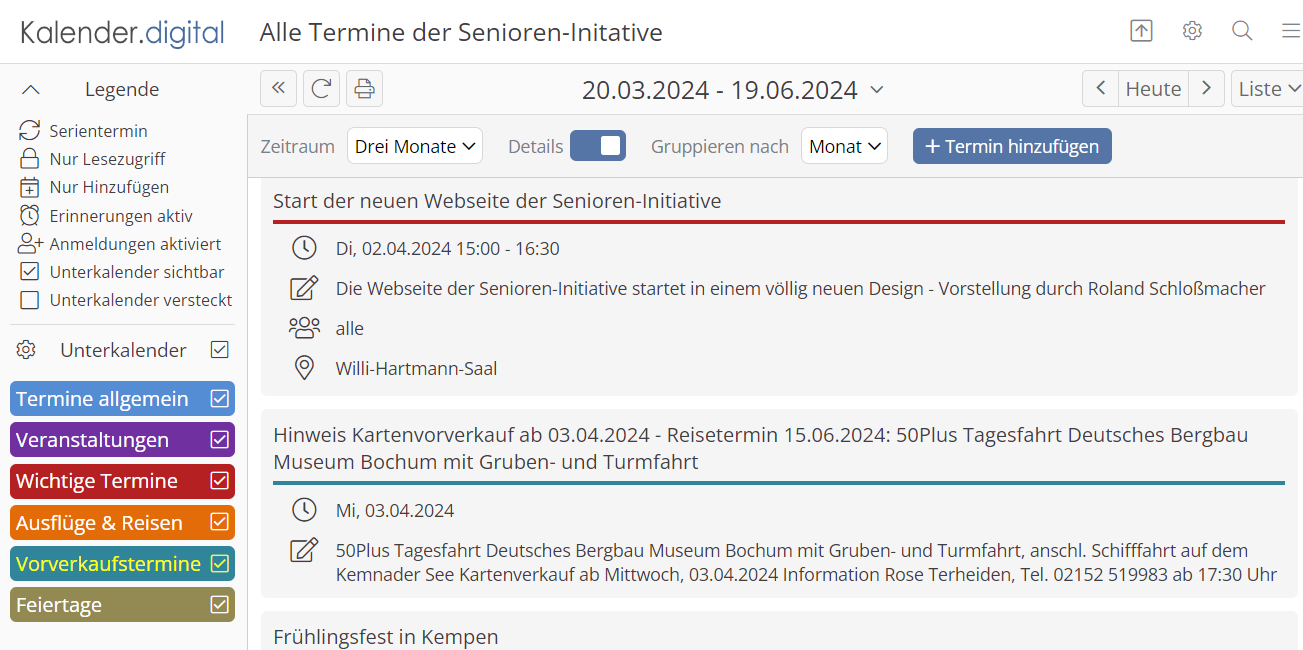Click the search magnifier icon
The image size is (1303, 650).
pyautogui.click(x=1242, y=31)
